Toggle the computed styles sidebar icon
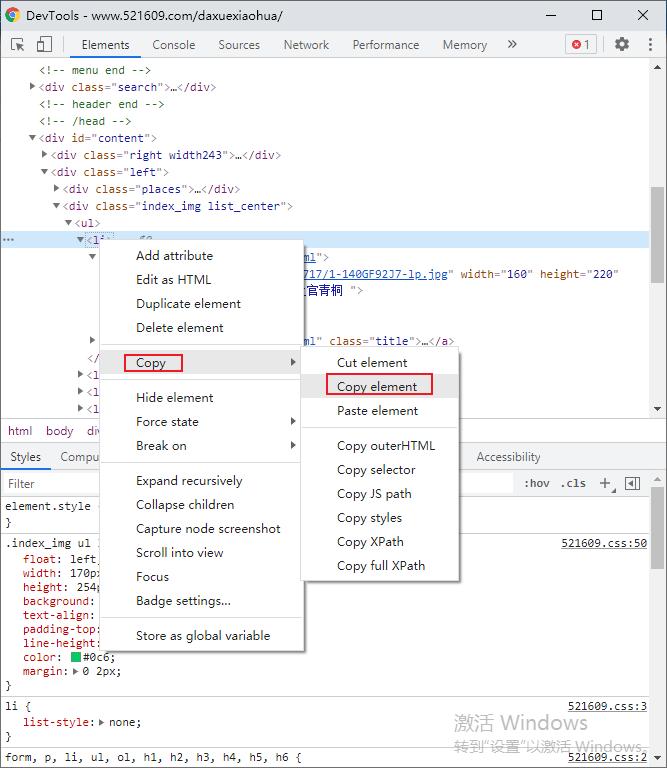 pyautogui.click(x=632, y=483)
